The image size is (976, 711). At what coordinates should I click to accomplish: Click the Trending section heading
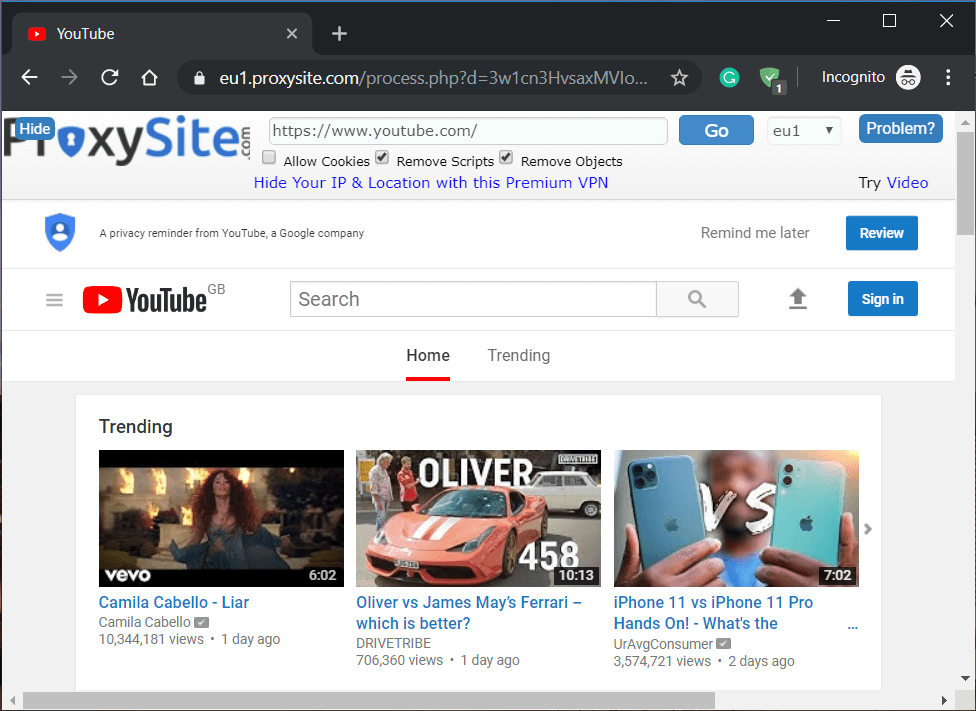point(136,426)
